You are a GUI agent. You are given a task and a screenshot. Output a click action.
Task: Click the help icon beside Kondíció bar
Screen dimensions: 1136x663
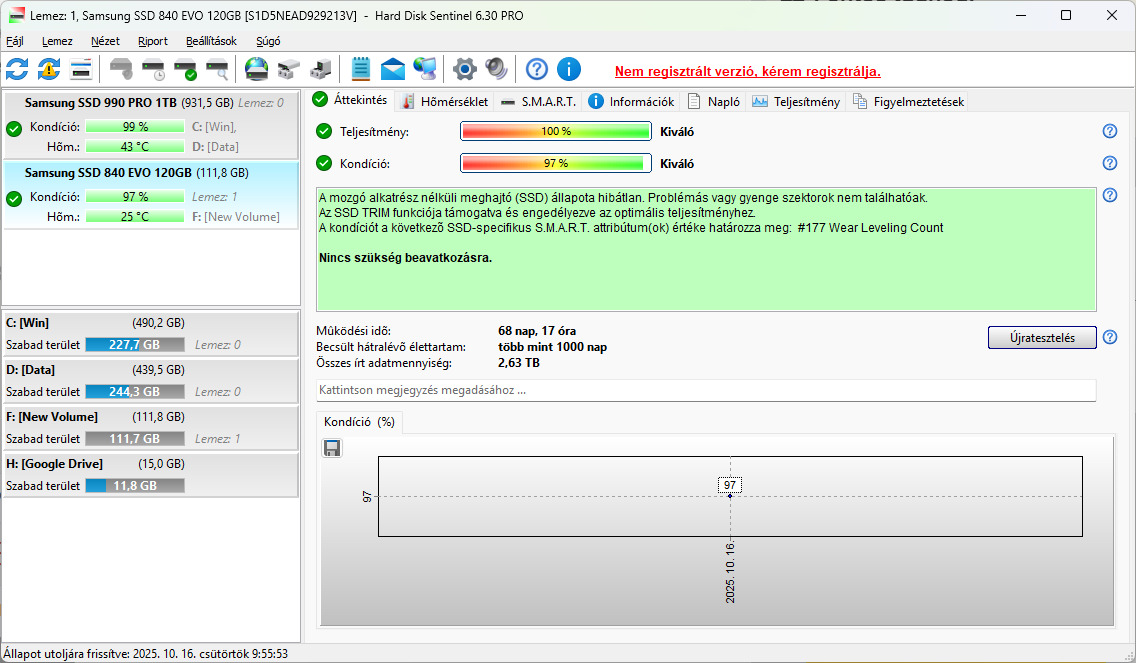point(1109,163)
